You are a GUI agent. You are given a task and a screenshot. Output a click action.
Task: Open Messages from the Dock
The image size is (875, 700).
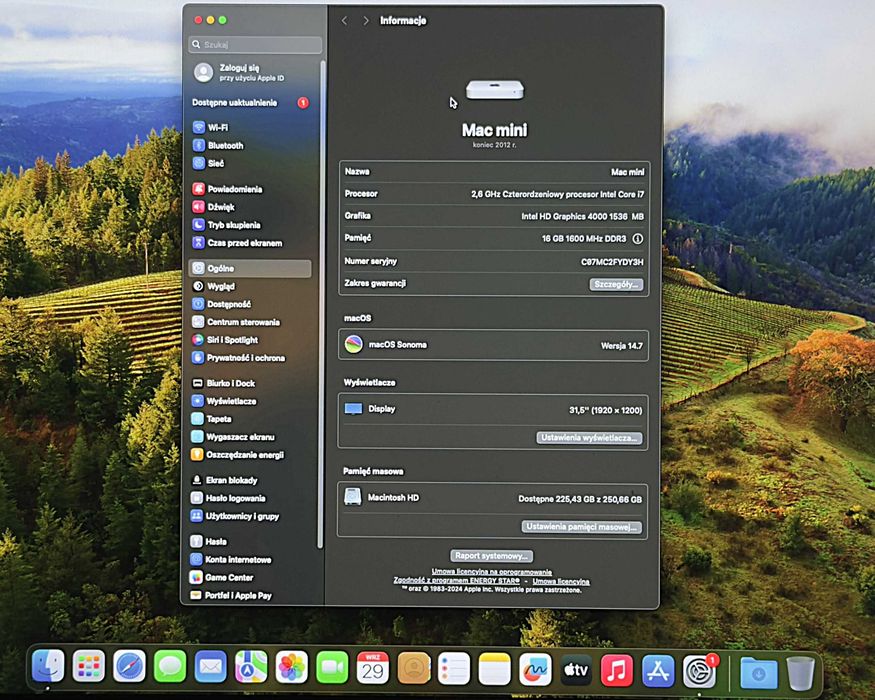[x=170, y=666]
